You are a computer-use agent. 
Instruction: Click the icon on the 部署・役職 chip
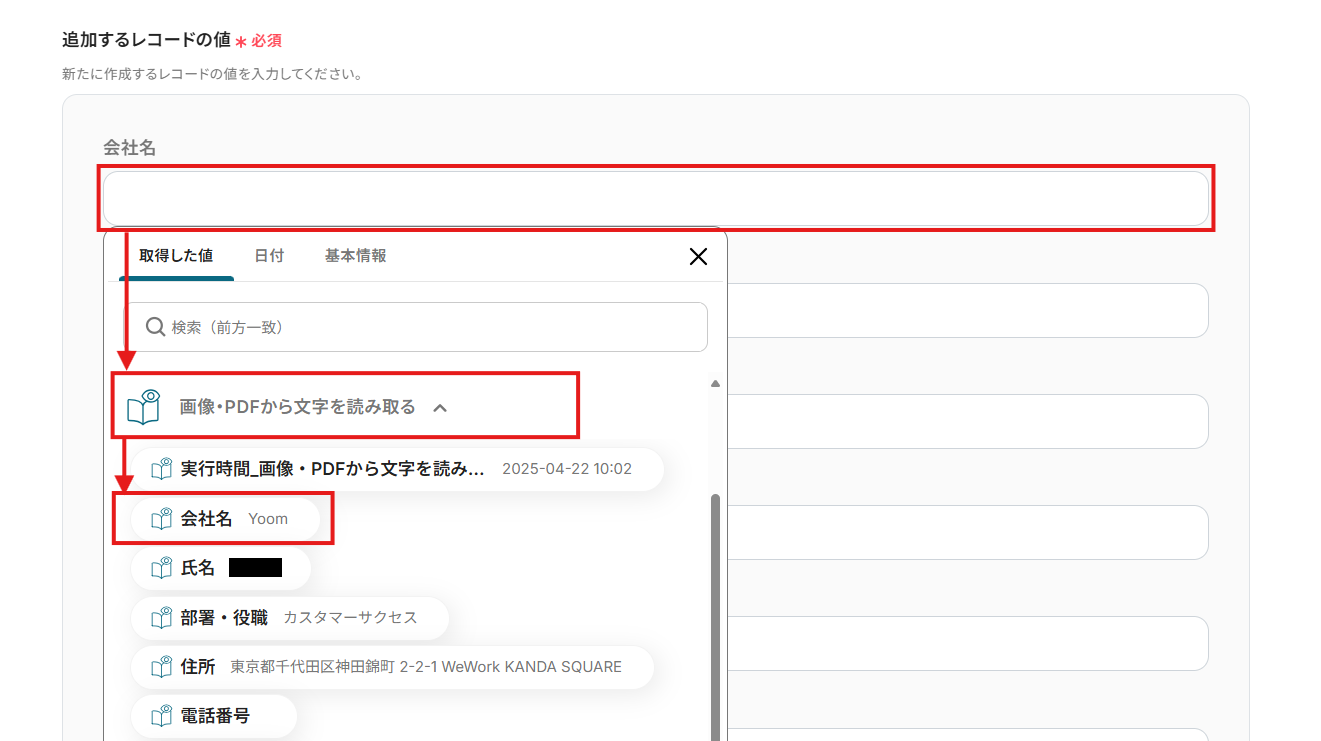[x=161, y=618]
